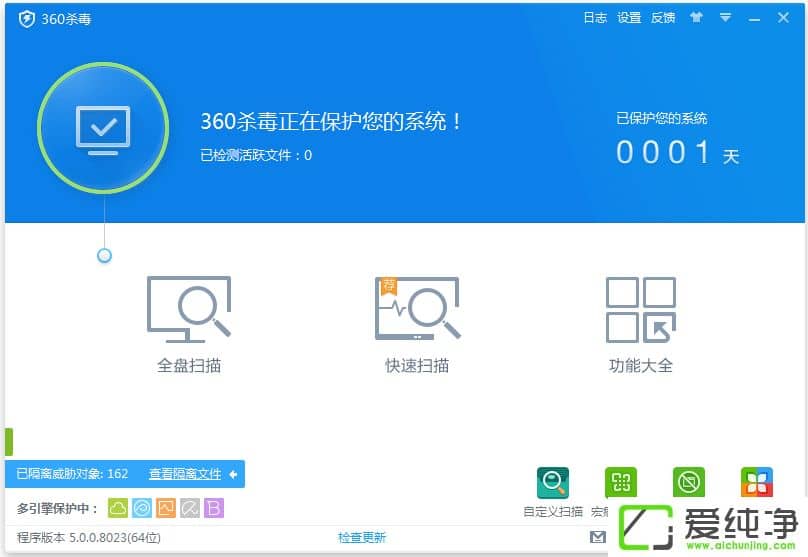
Task: Open the 日志 log menu
Action: pos(595,18)
